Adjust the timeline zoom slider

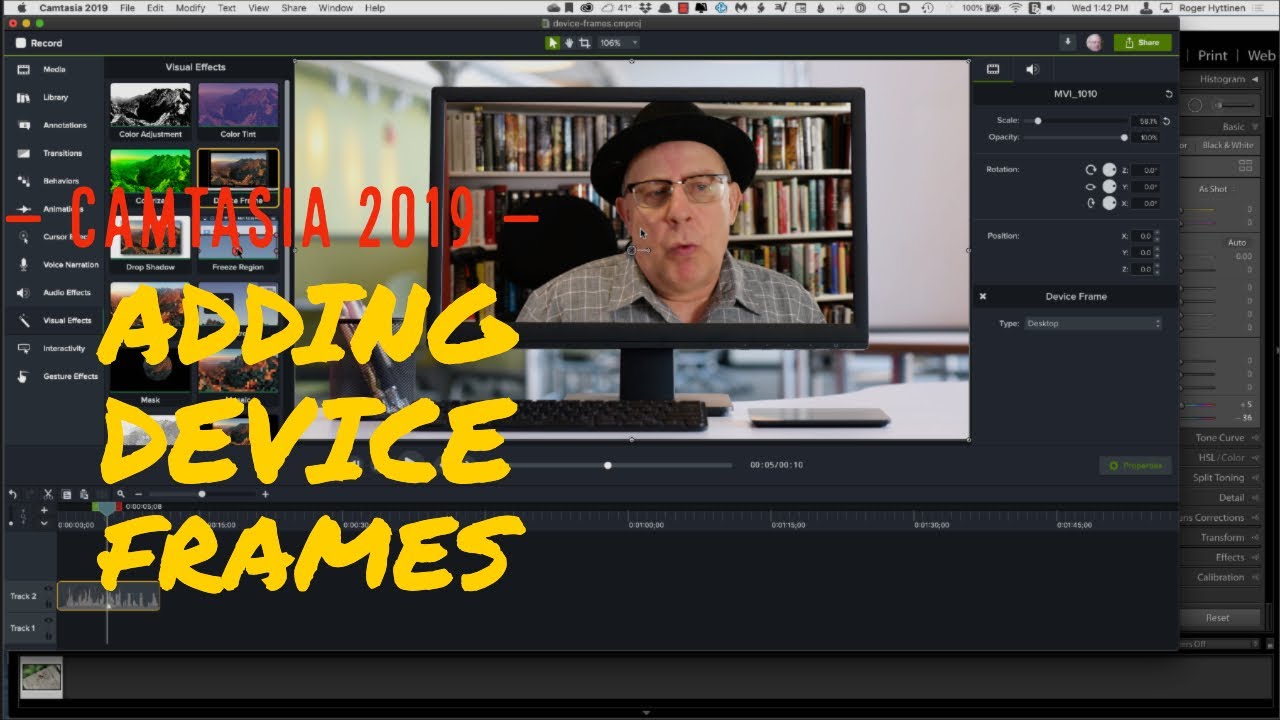point(201,494)
